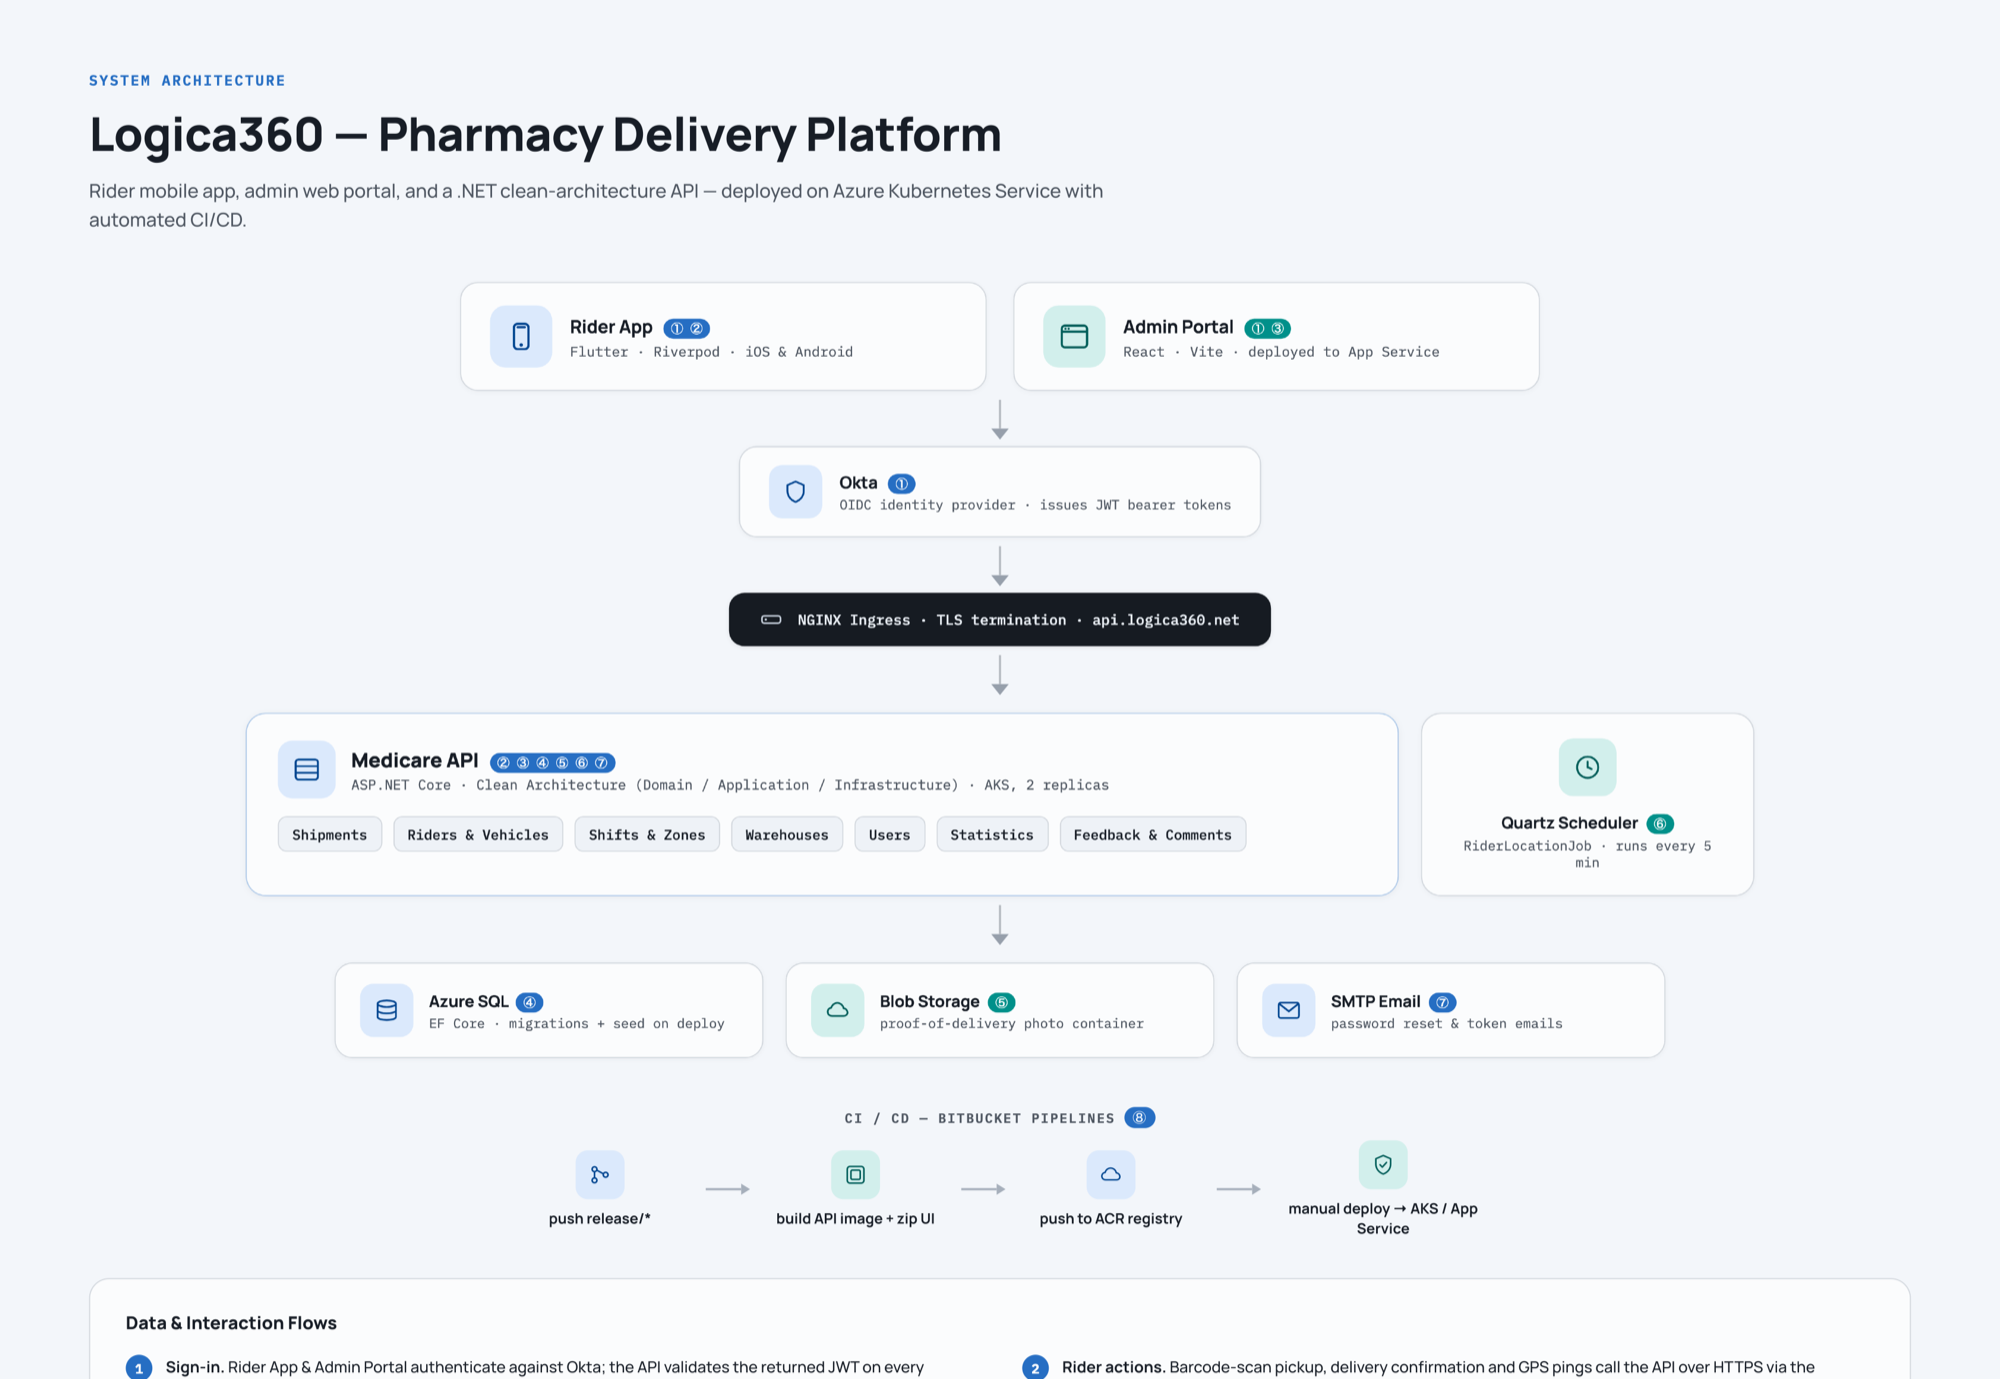
Task: Select the Feedback & Comments module chip
Action: (1153, 835)
